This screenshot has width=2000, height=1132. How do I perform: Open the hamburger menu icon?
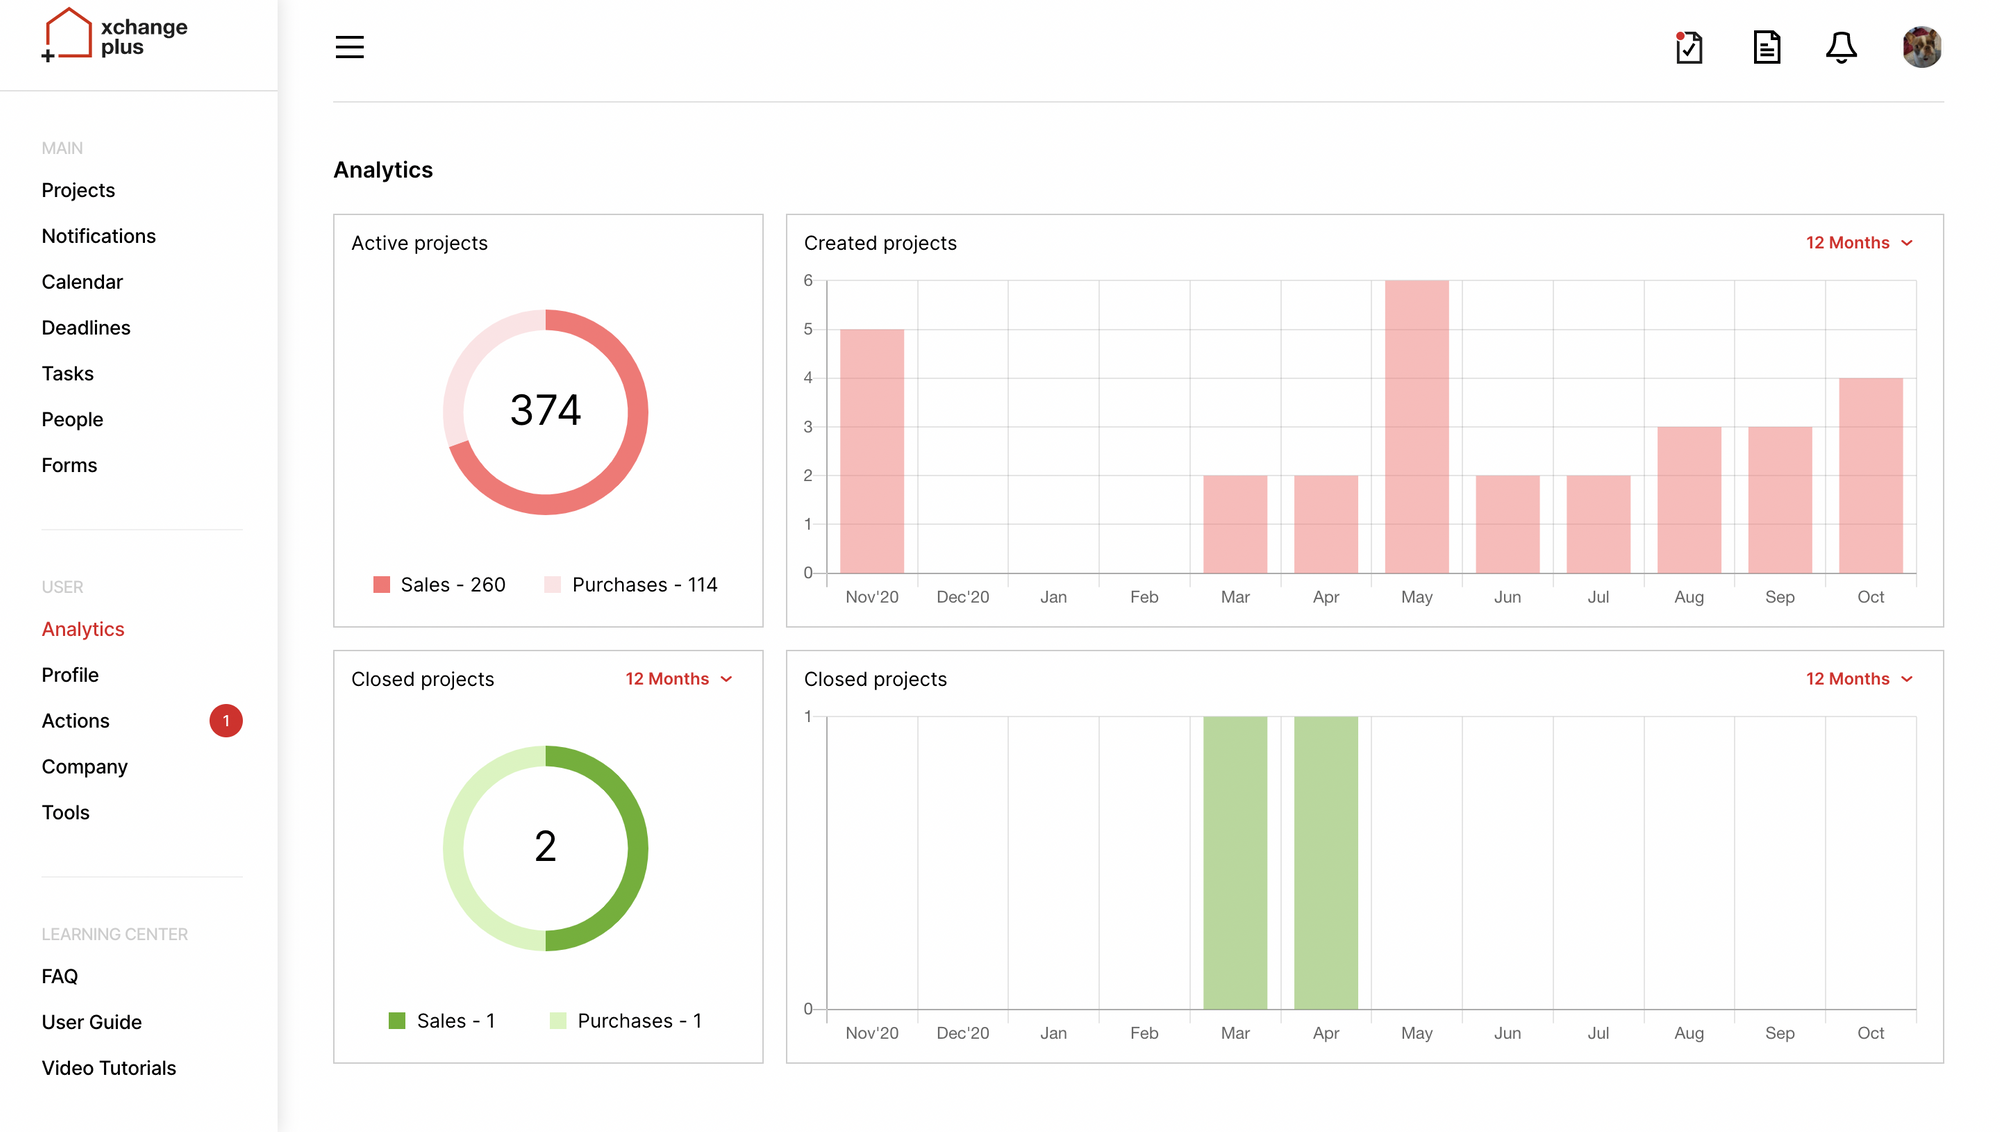pos(349,47)
